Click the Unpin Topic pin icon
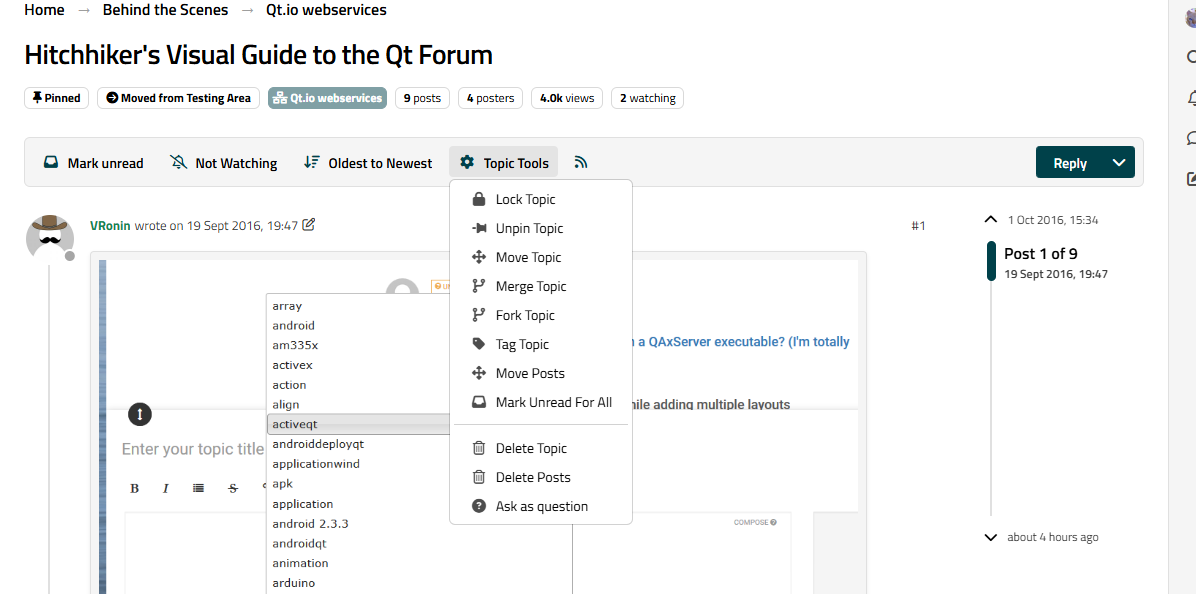The image size is (1196, 594). tap(479, 228)
